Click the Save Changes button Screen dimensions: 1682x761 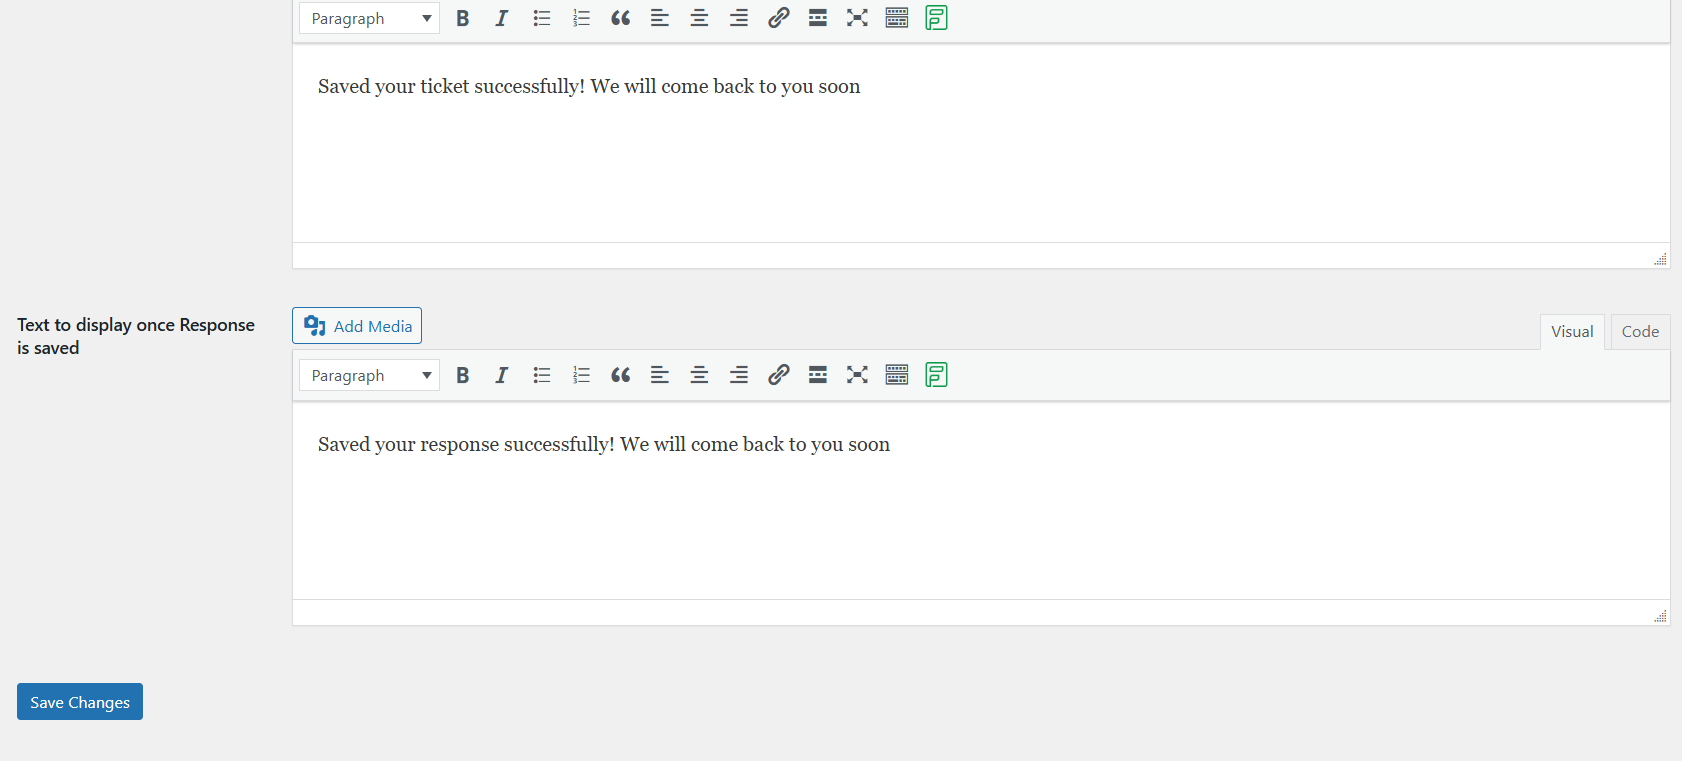click(x=80, y=702)
